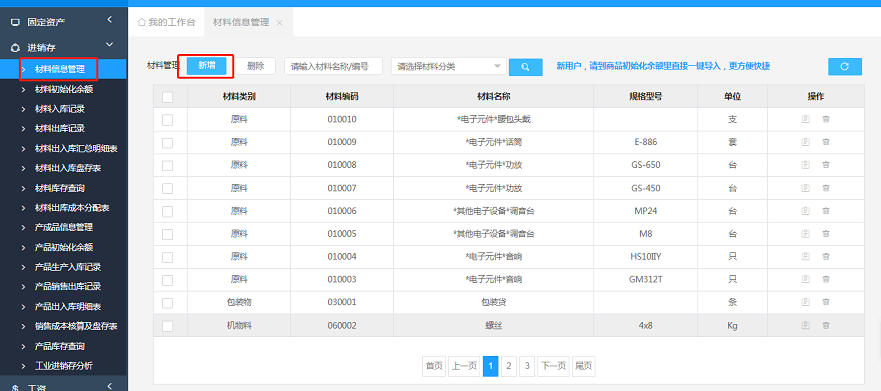This screenshot has height=391, width=881.
Task: Edit the M8 row
Action: coord(805,234)
